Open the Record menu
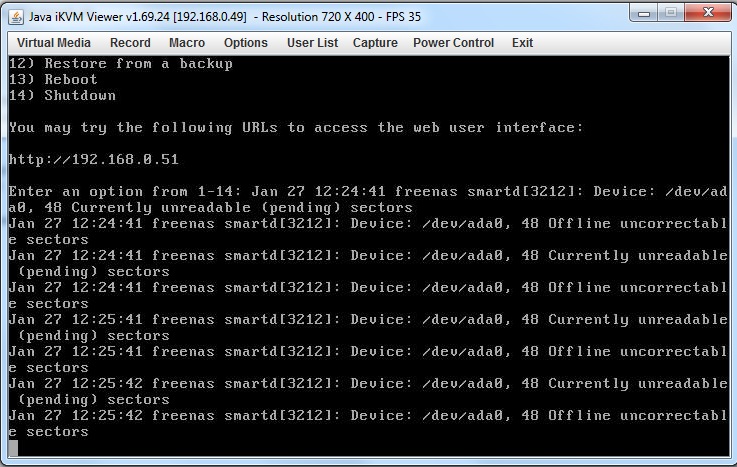This screenshot has width=737, height=467. [x=130, y=43]
